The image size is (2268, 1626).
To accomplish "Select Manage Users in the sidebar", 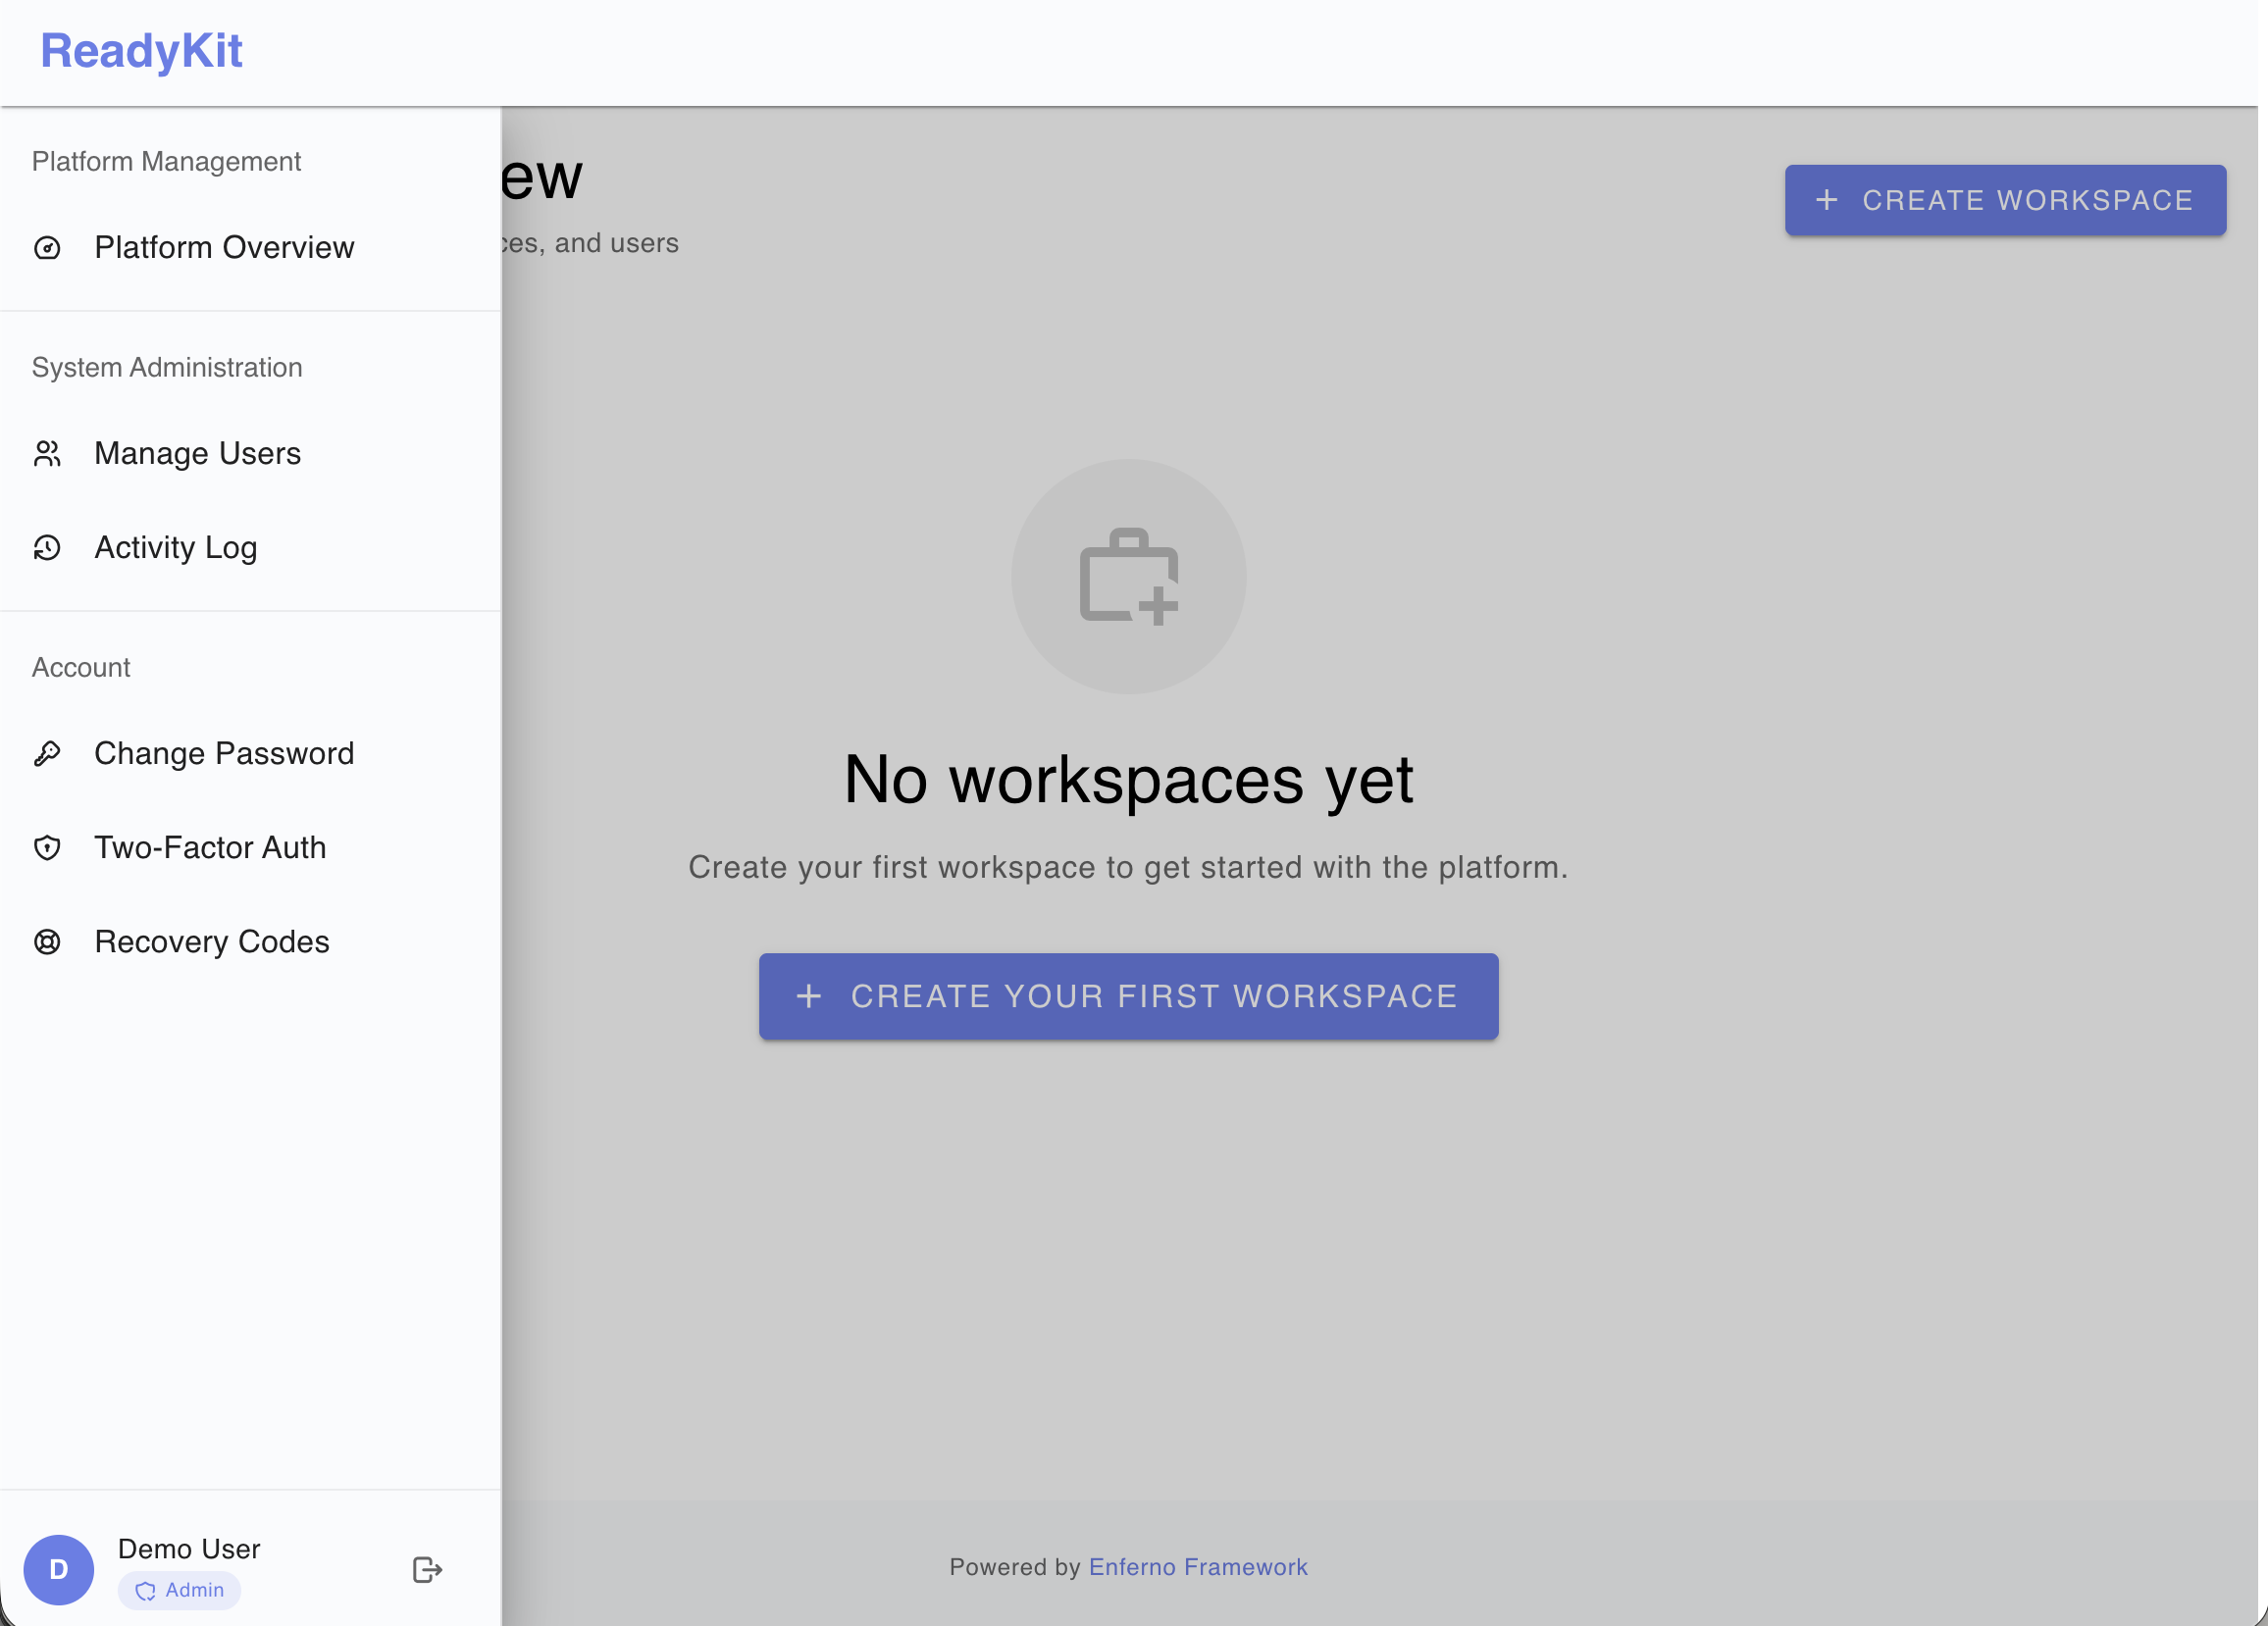I will coord(197,455).
